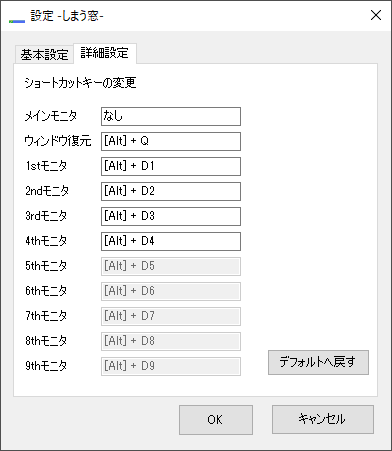Select the 2ndモニタ shortcut input box
Screen dimensions: 392x451
click(x=171, y=191)
